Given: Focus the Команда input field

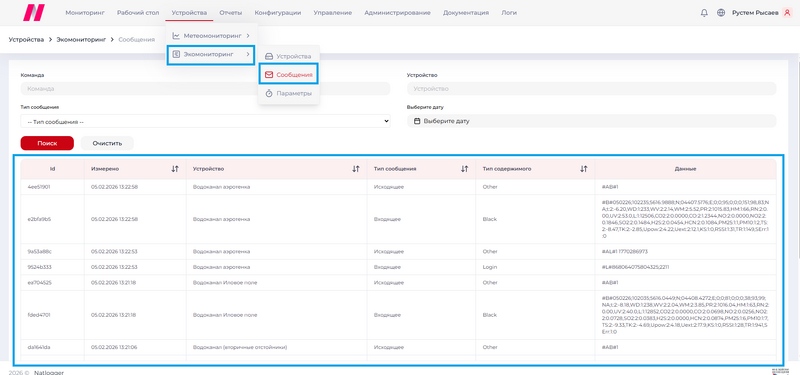Looking at the screenshot, I should (x=206, y=88).
